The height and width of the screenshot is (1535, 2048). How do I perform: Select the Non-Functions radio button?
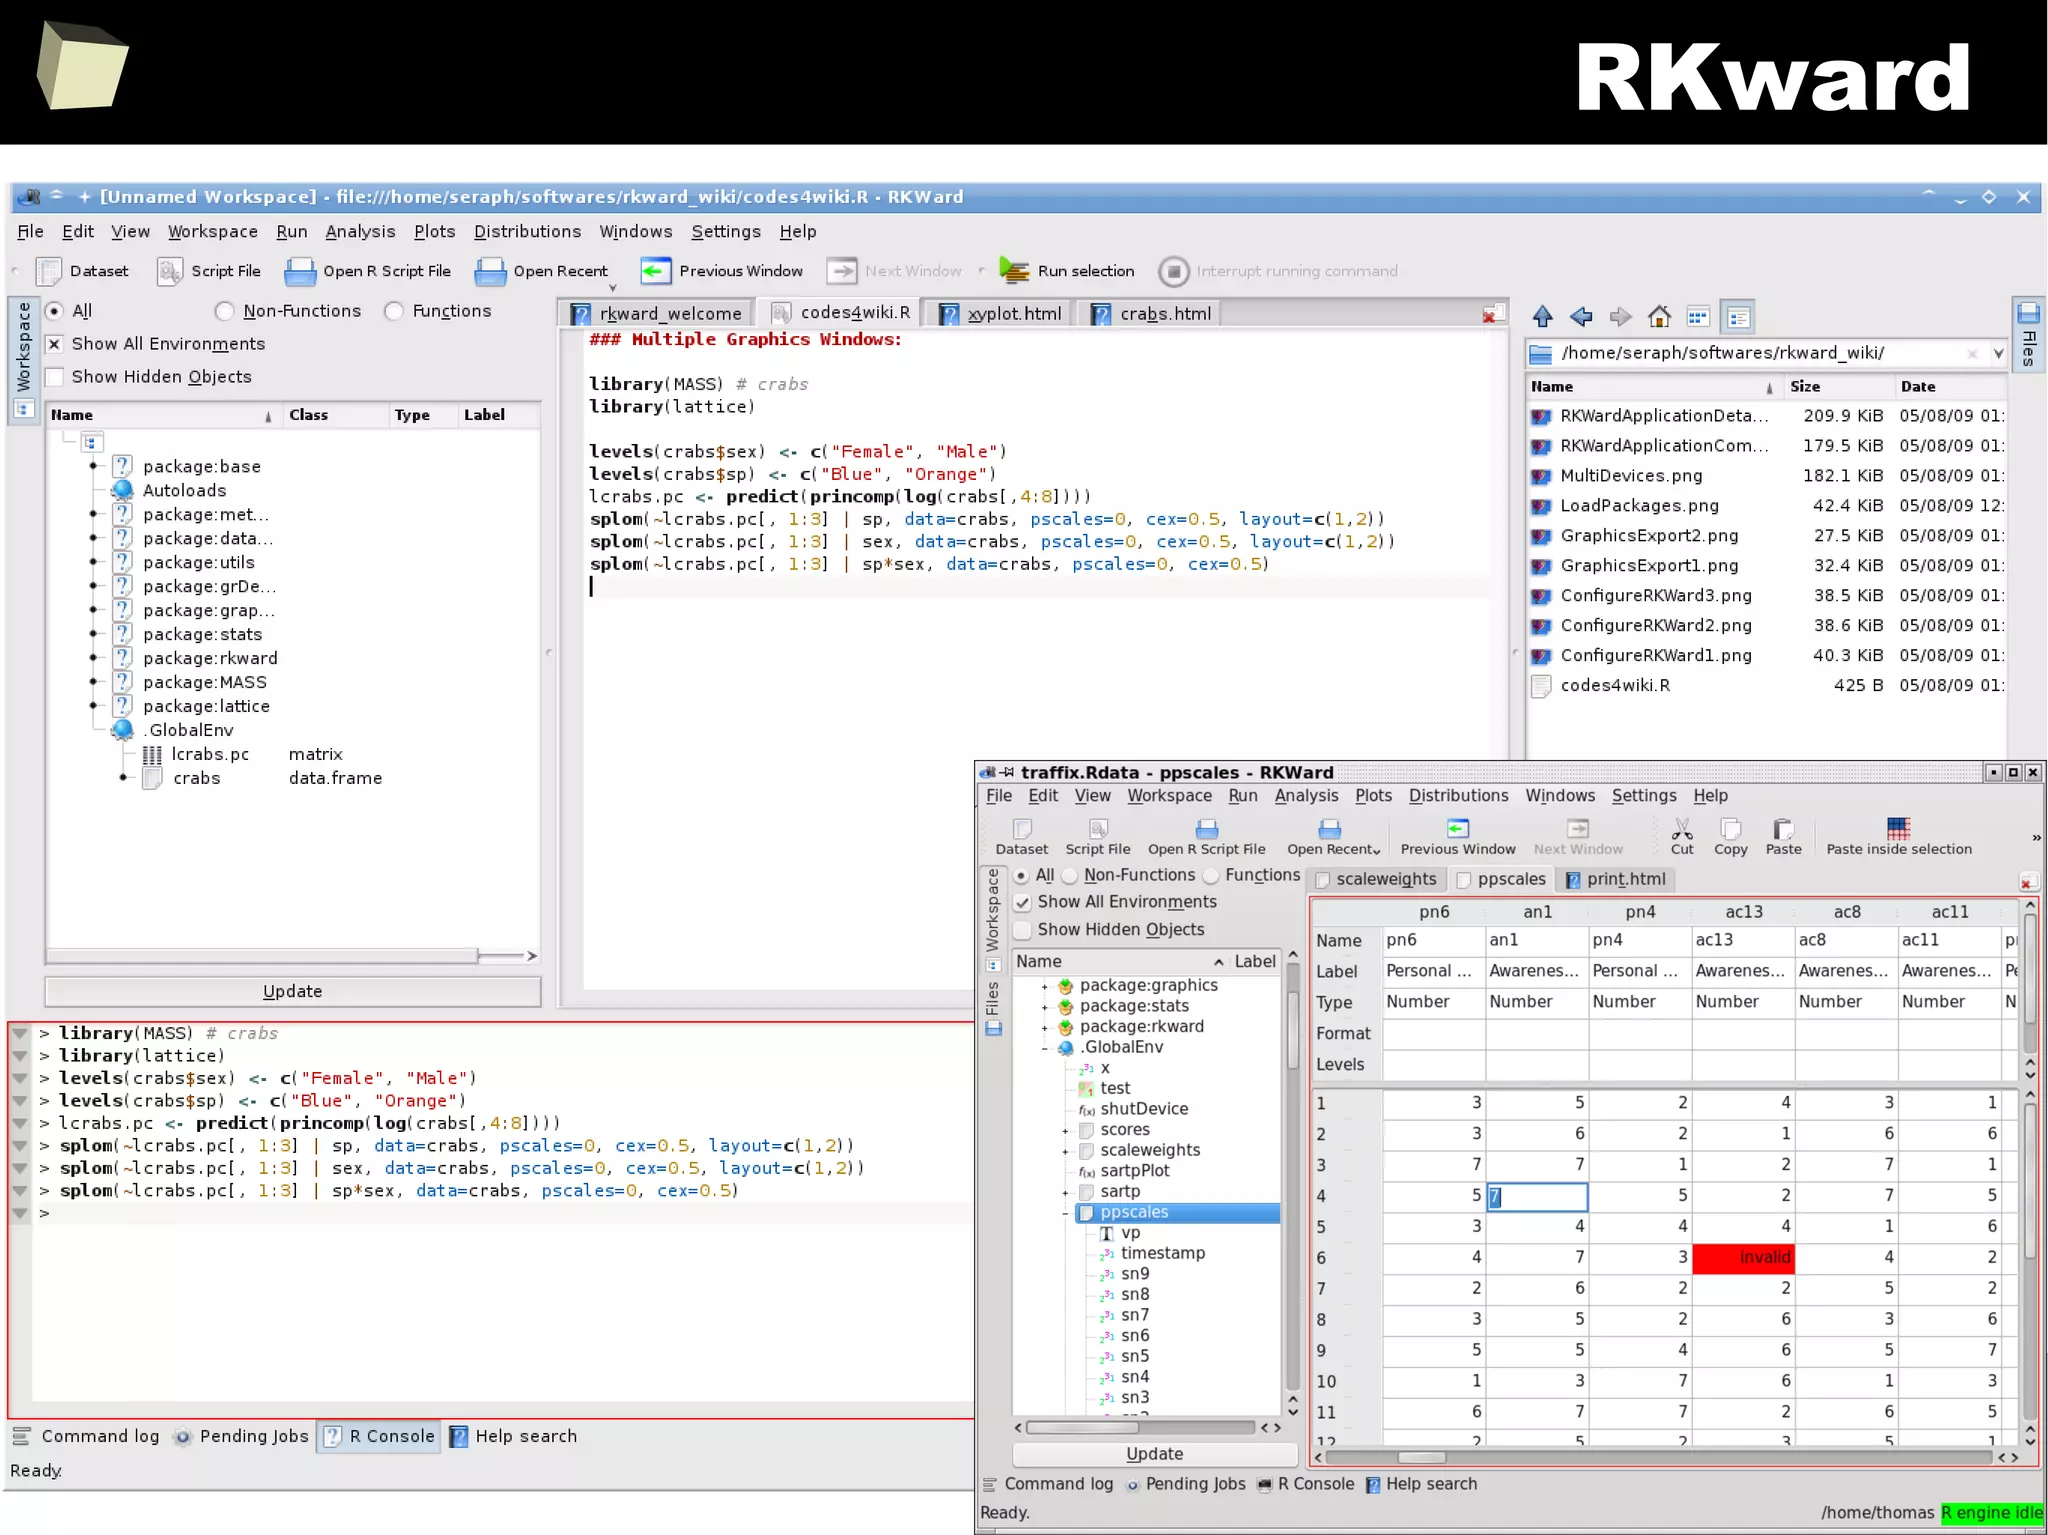[225, 311]
